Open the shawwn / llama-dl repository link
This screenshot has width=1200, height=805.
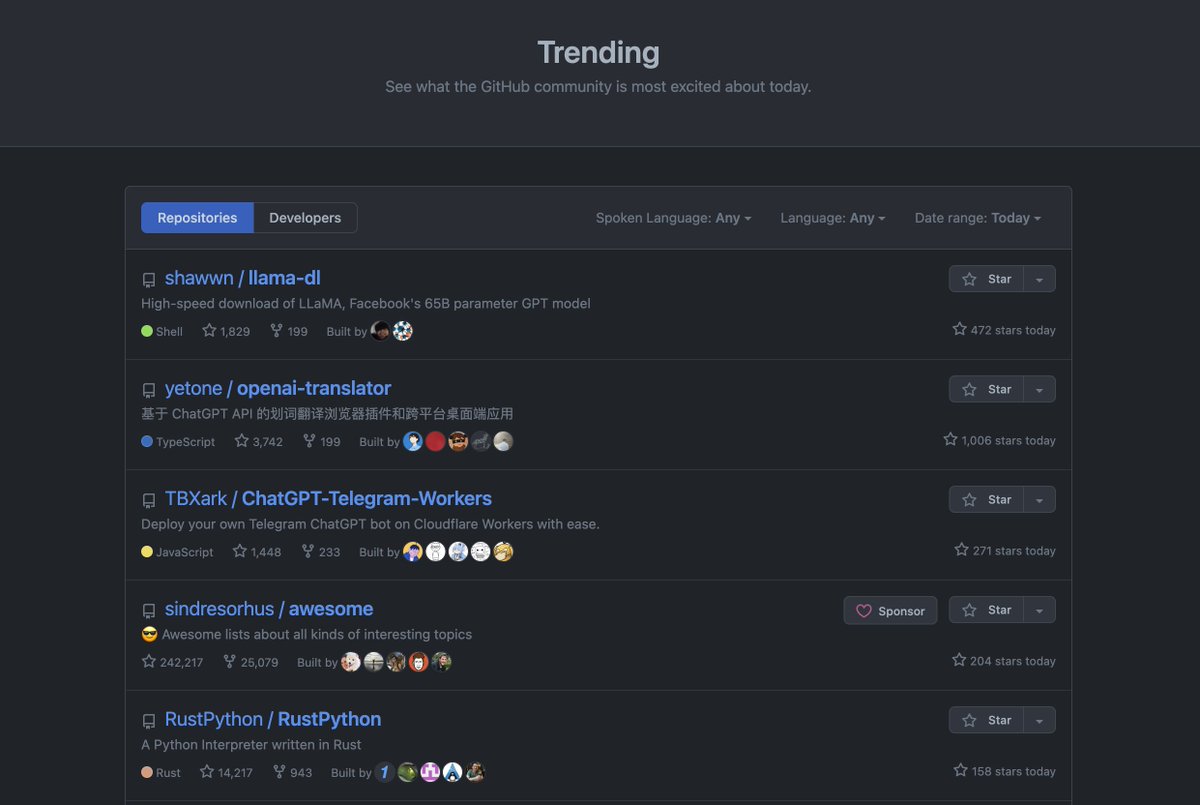pos(242,278)
